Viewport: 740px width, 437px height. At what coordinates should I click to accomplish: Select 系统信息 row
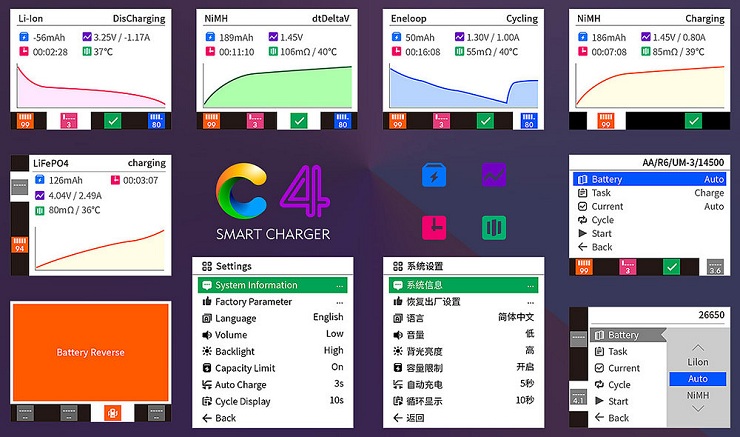[x=463, y=285]
